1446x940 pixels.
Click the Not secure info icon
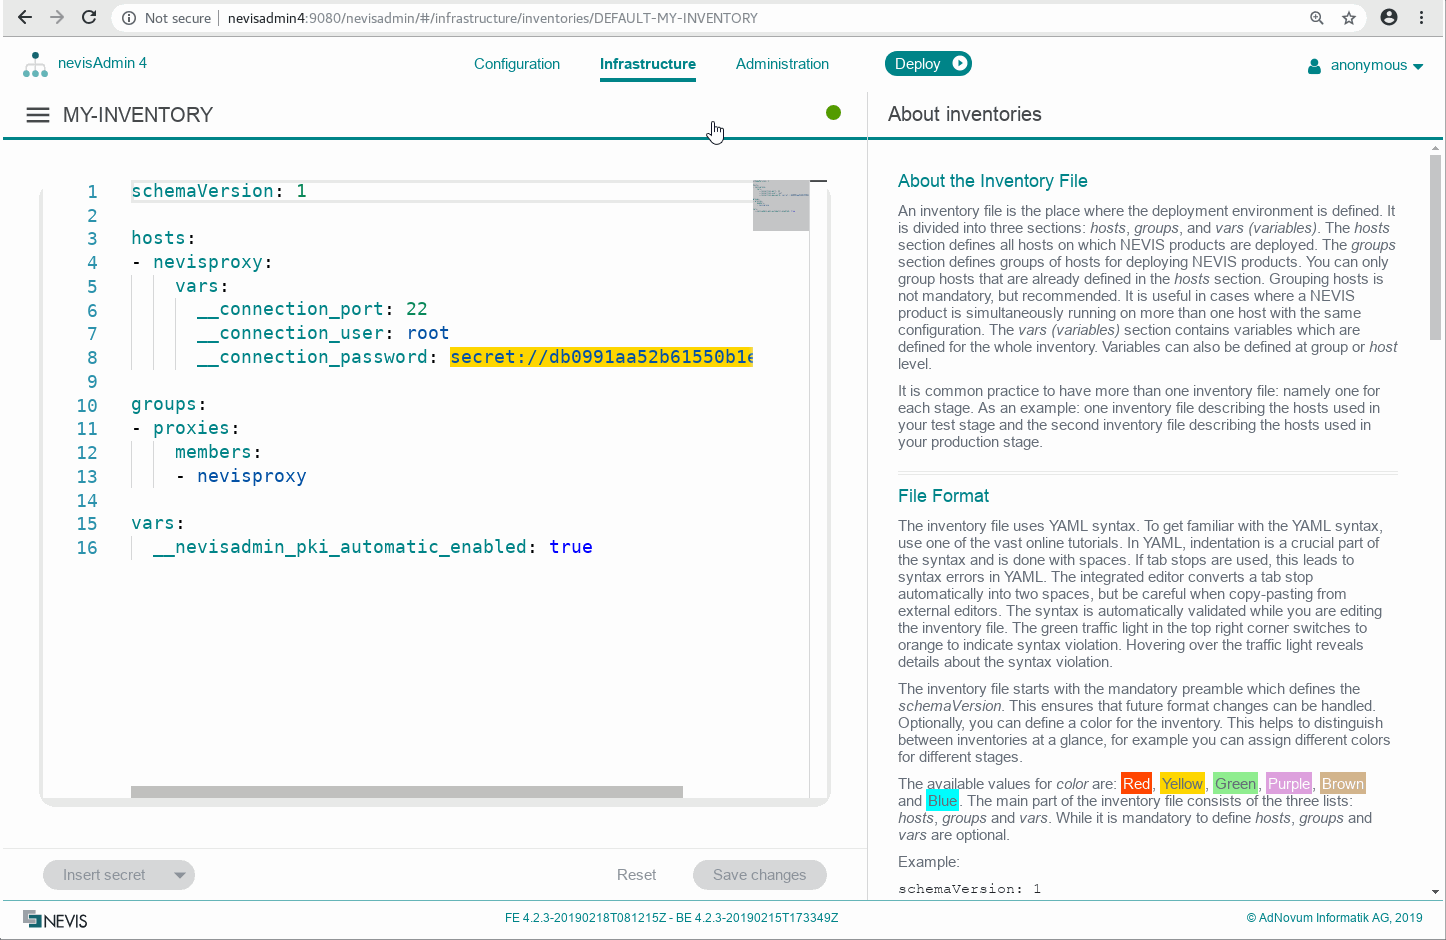click(129, 18)
